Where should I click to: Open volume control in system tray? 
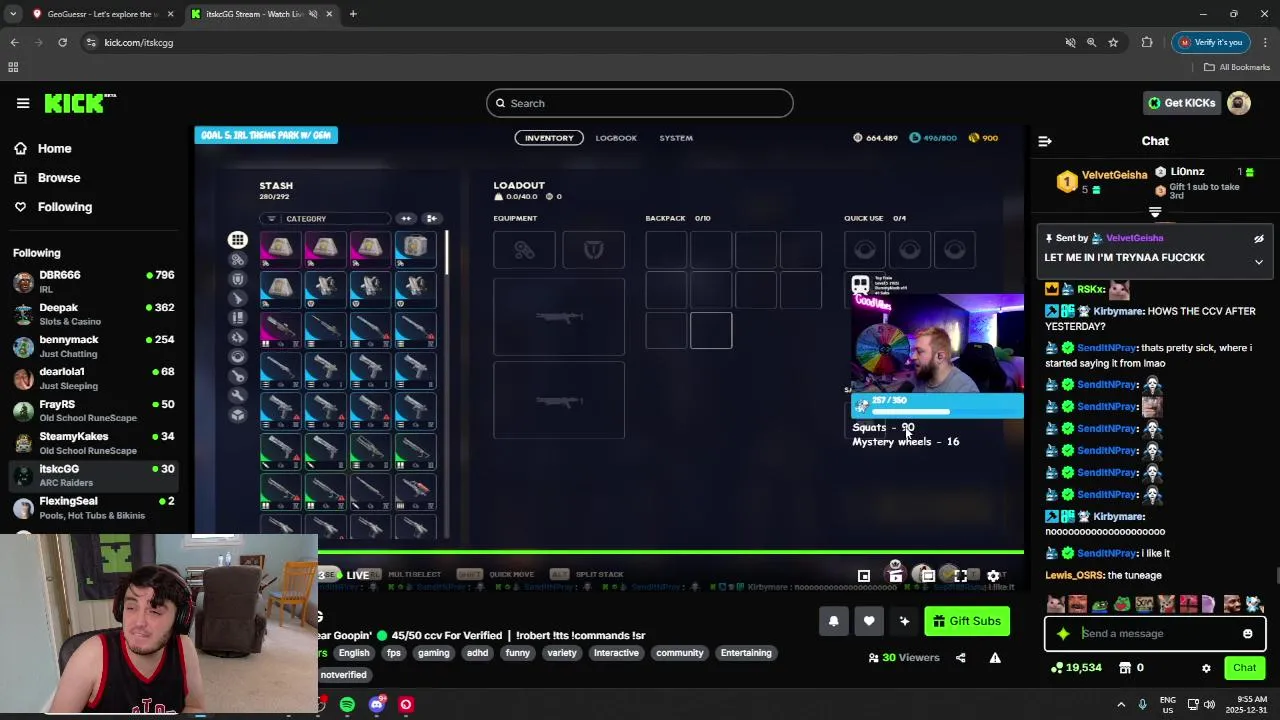point(1209,704)
